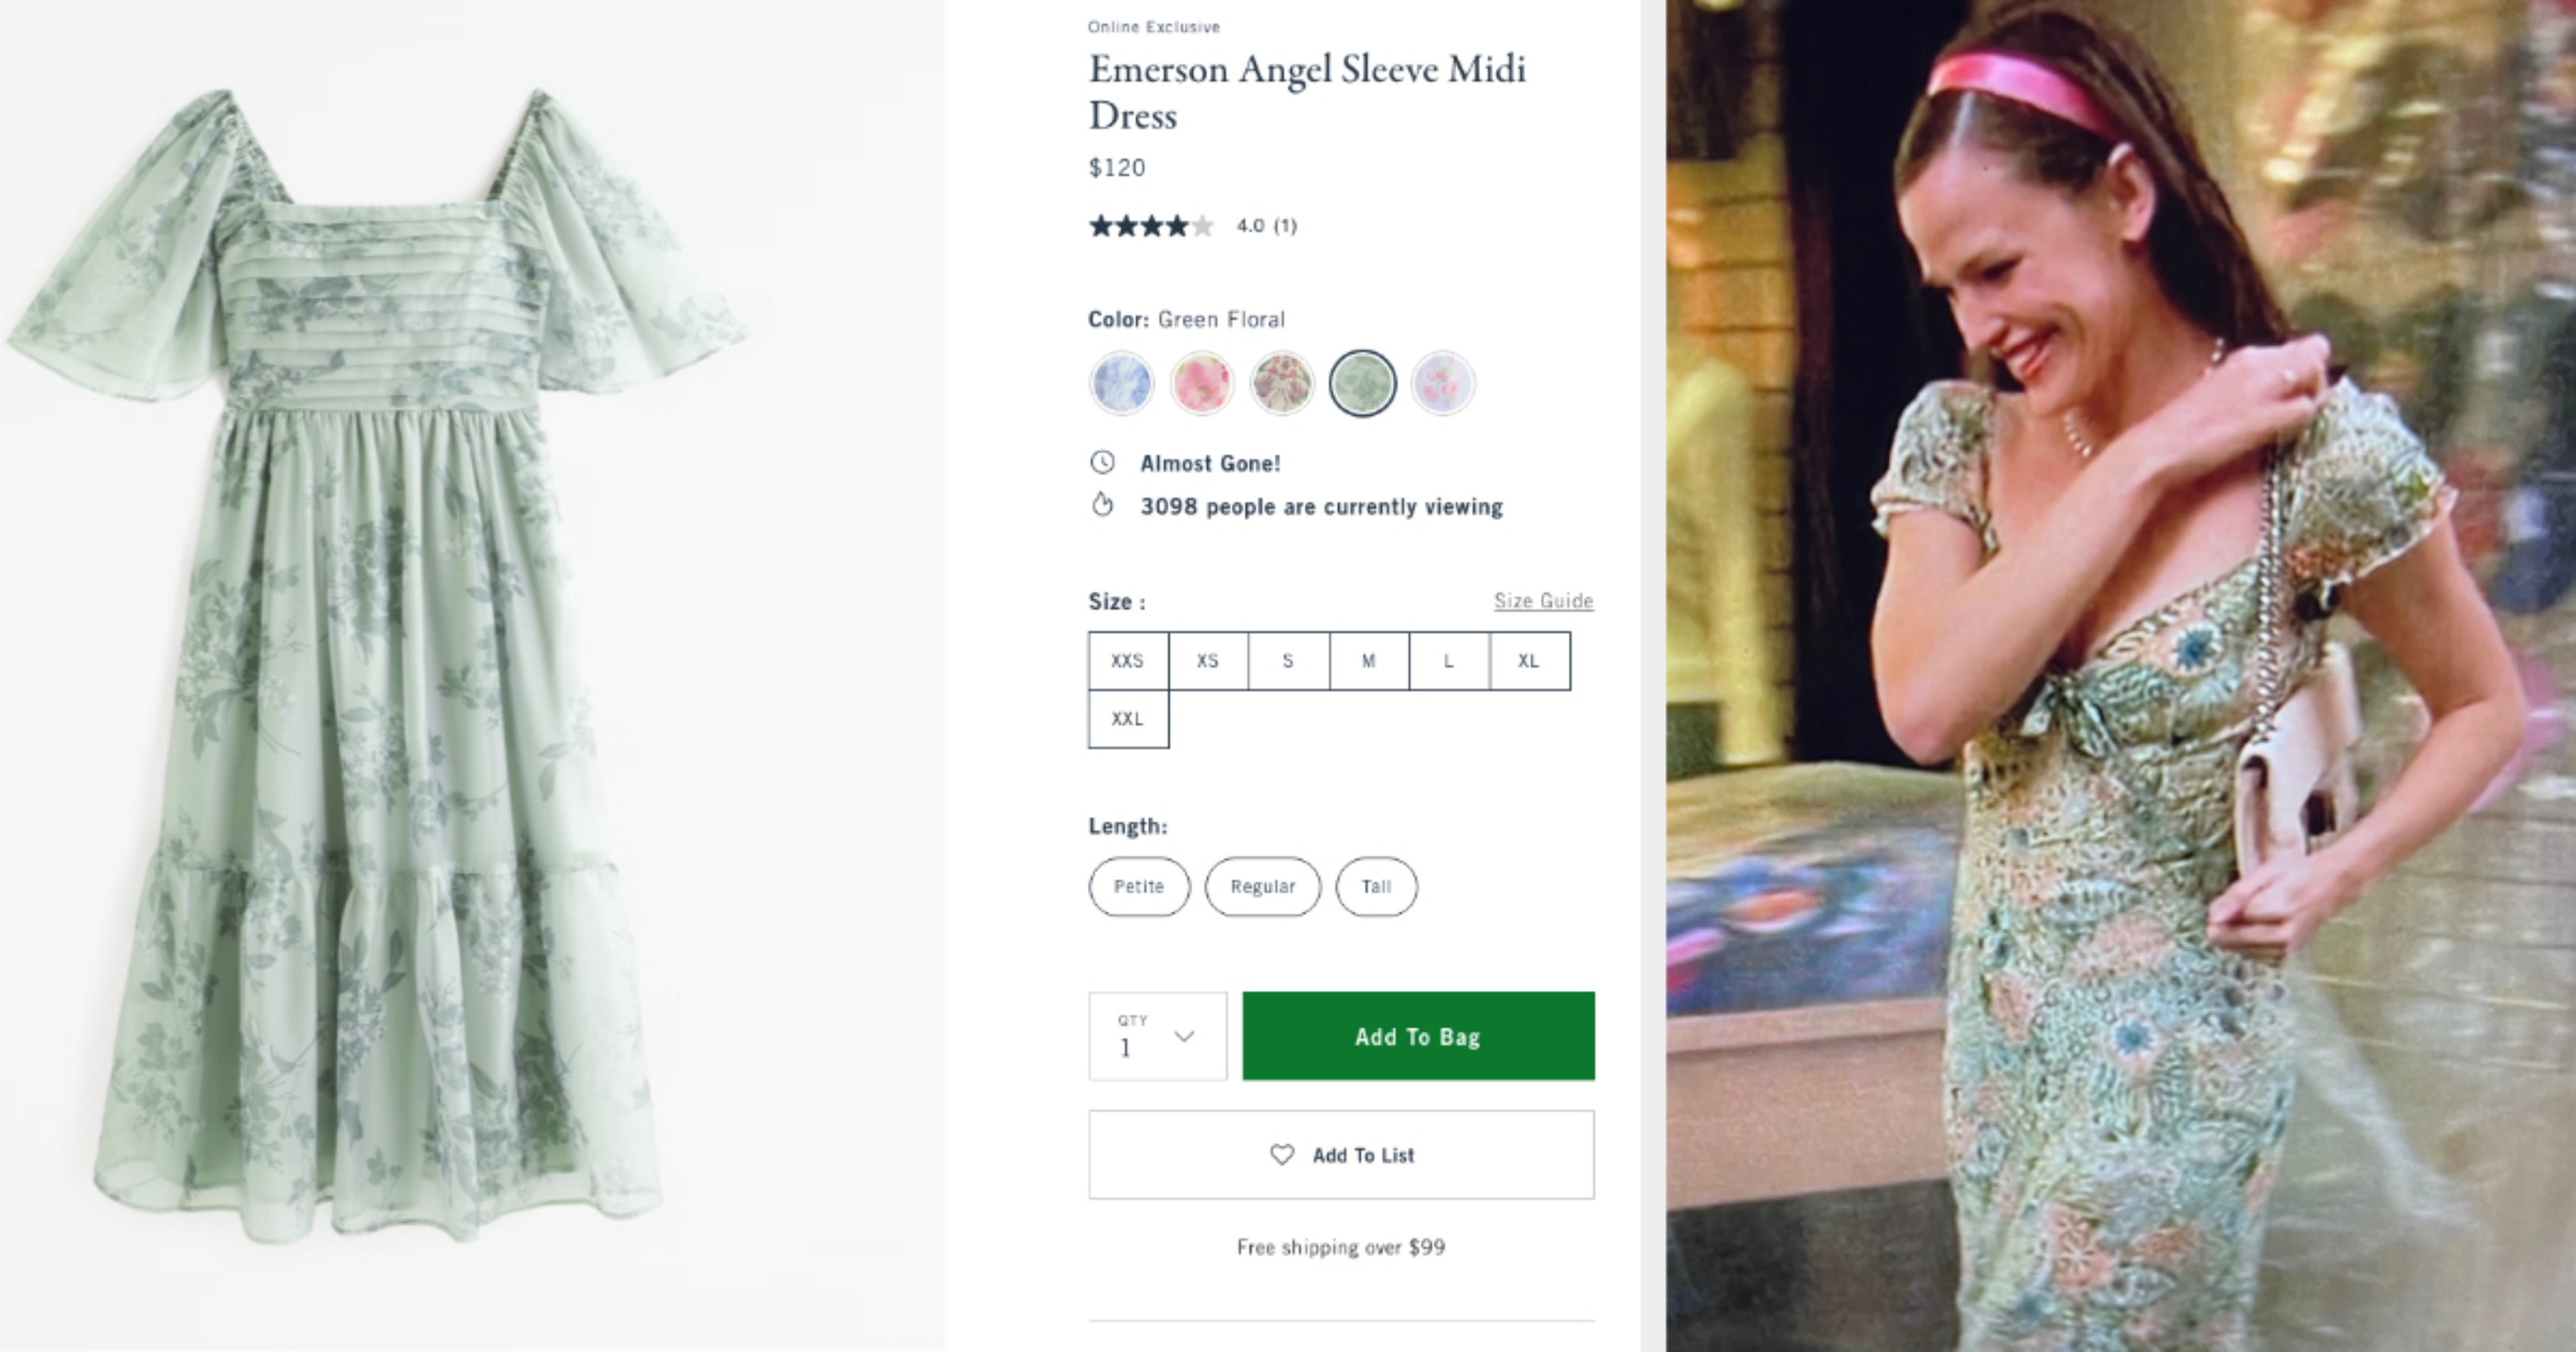Click the flame icon beside viewer count
This screenshot has height=1352, width=2576.
(x=1102, y=505)
